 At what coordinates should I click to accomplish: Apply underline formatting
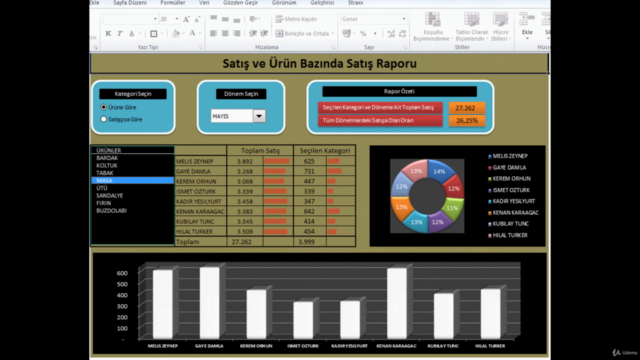point(131,33)
